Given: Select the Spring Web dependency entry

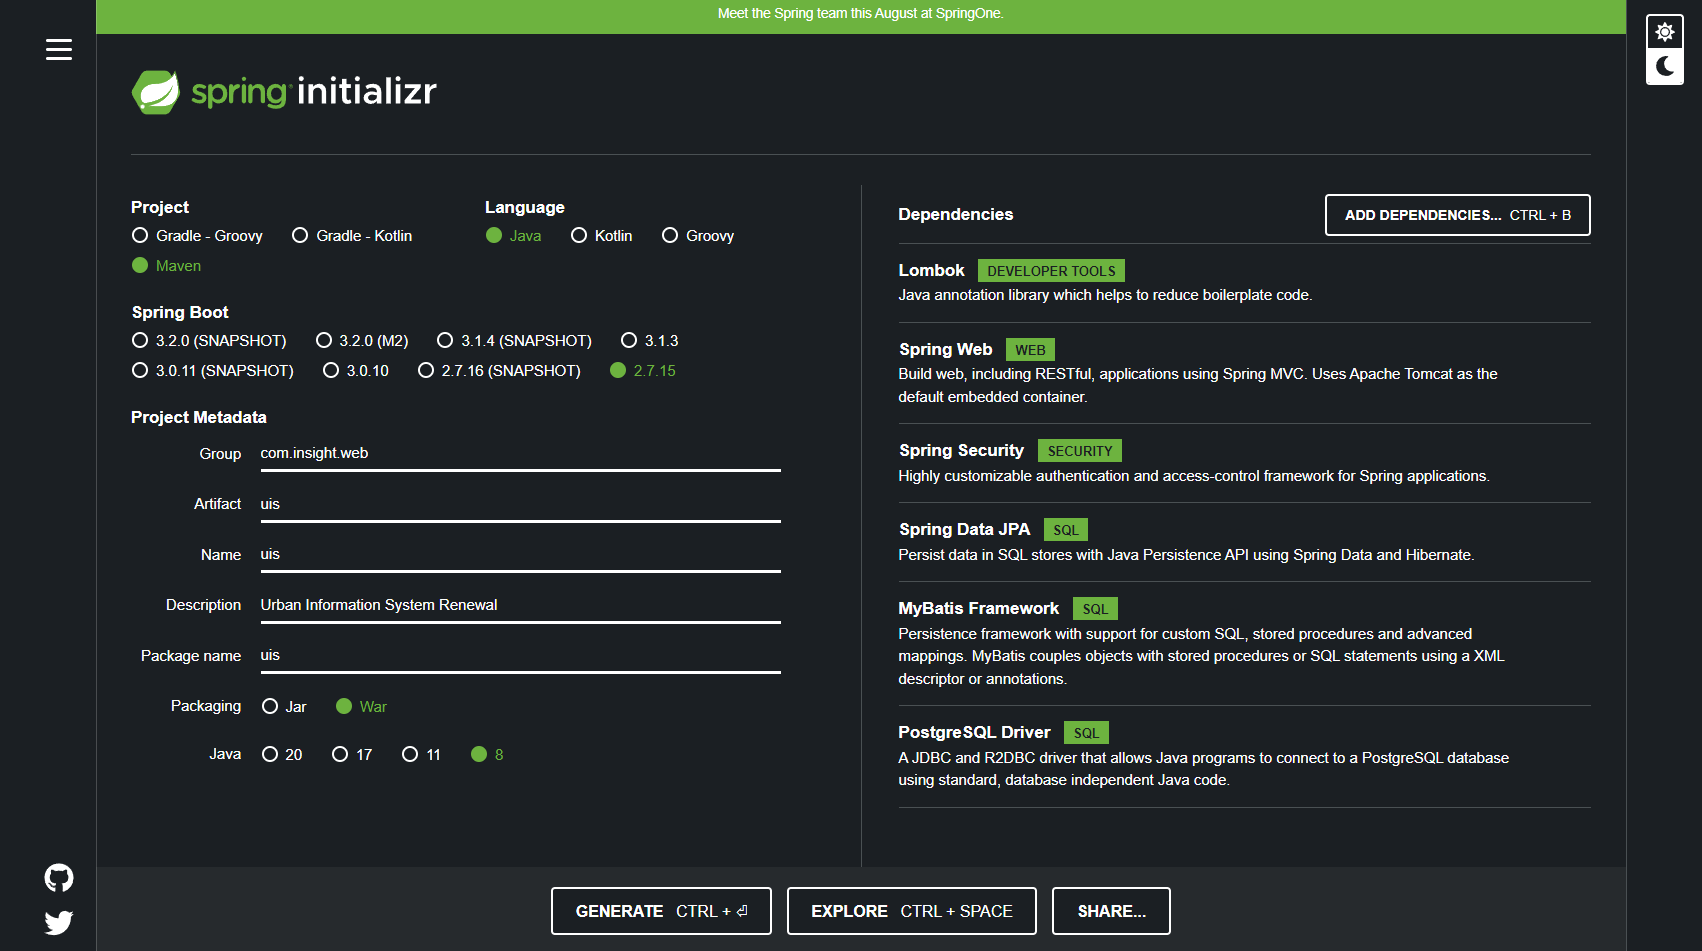Looking at the screenshot, I should (x=1244, y=372).
